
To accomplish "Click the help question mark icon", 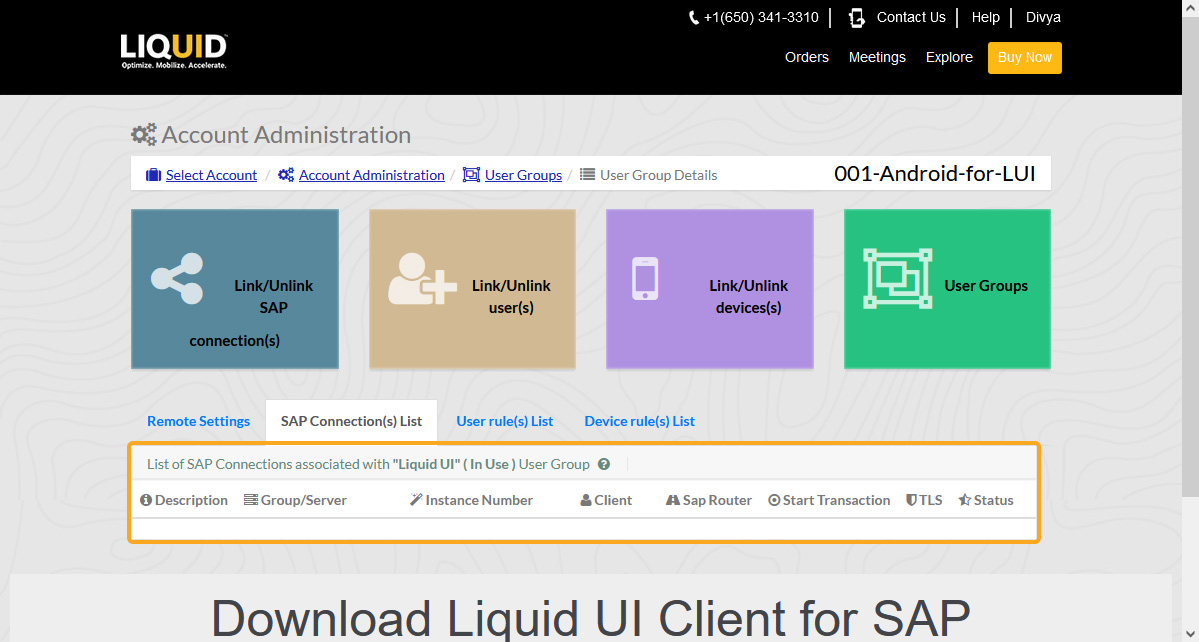I will point(603,464).
